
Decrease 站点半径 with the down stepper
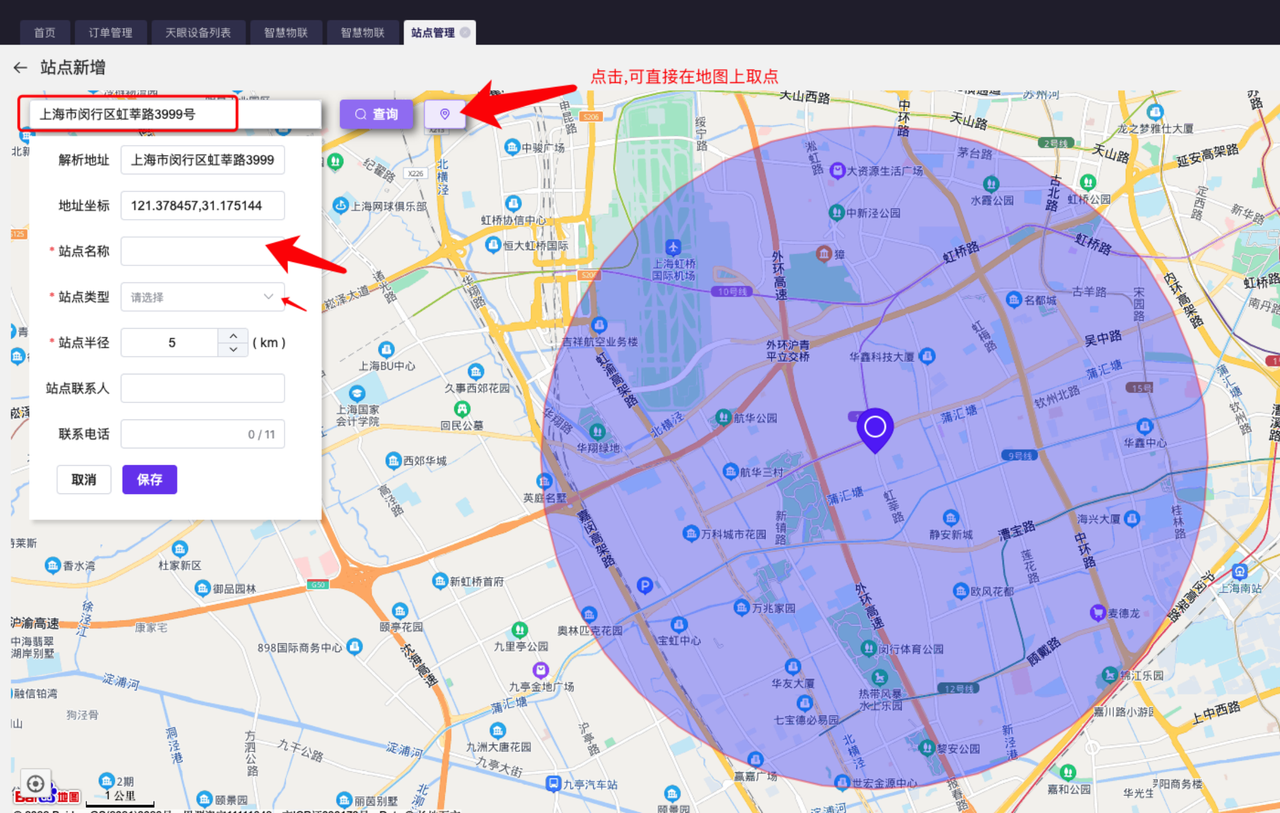click(233, 349)
